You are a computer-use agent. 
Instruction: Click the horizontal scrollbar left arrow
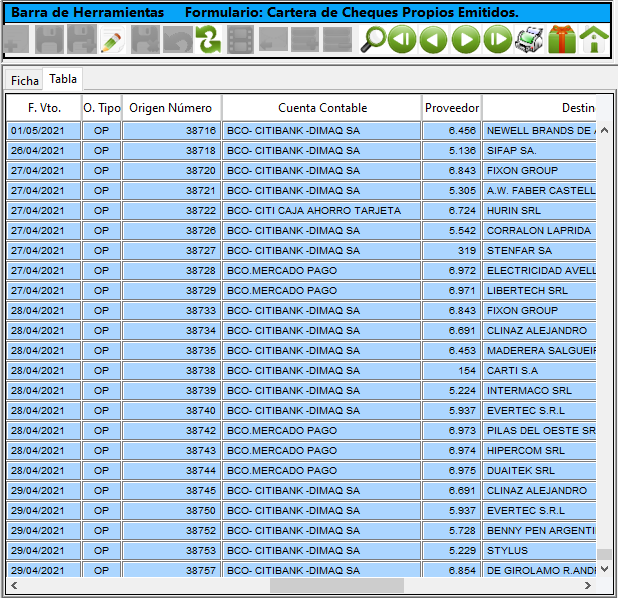(x=14, y=585)
